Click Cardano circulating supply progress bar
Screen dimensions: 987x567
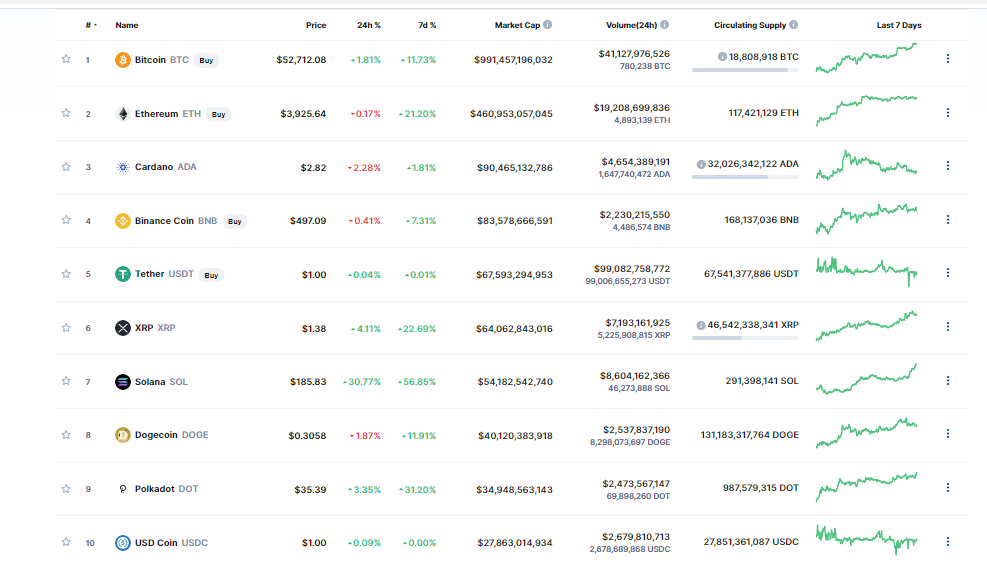tap(745, 177)
